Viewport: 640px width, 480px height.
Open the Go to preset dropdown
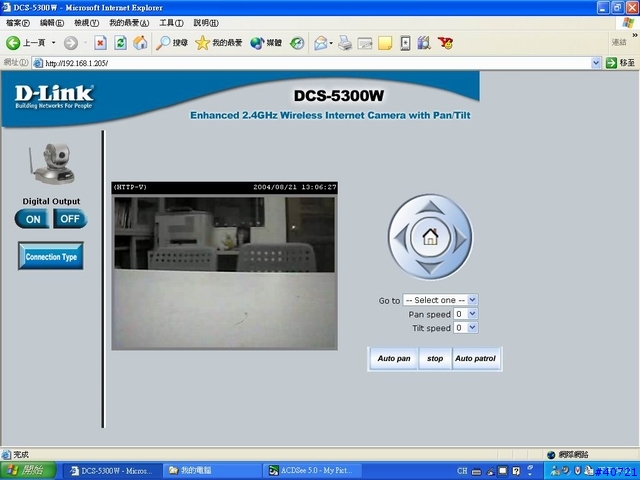pos(440,300)
